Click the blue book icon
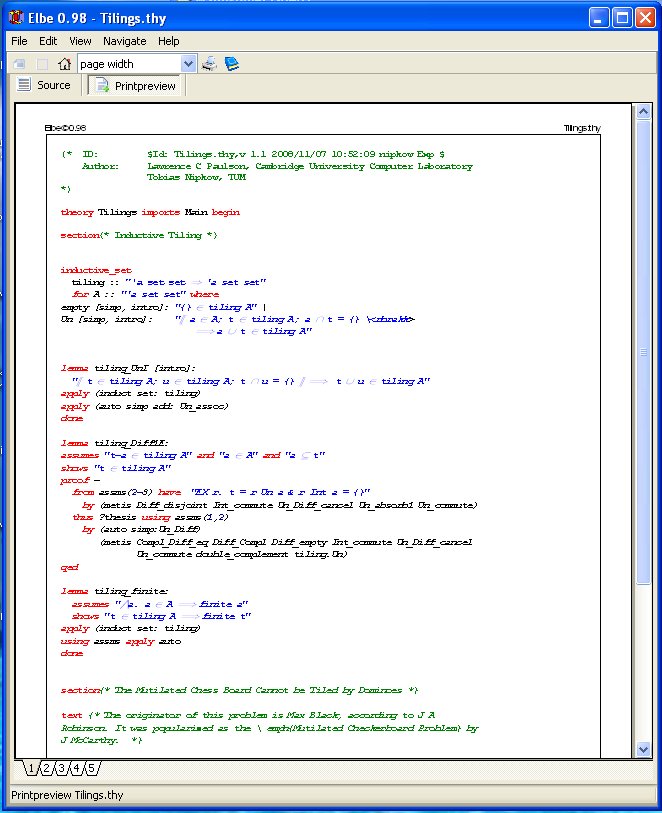The image size is (662, 813). point(232,64)
